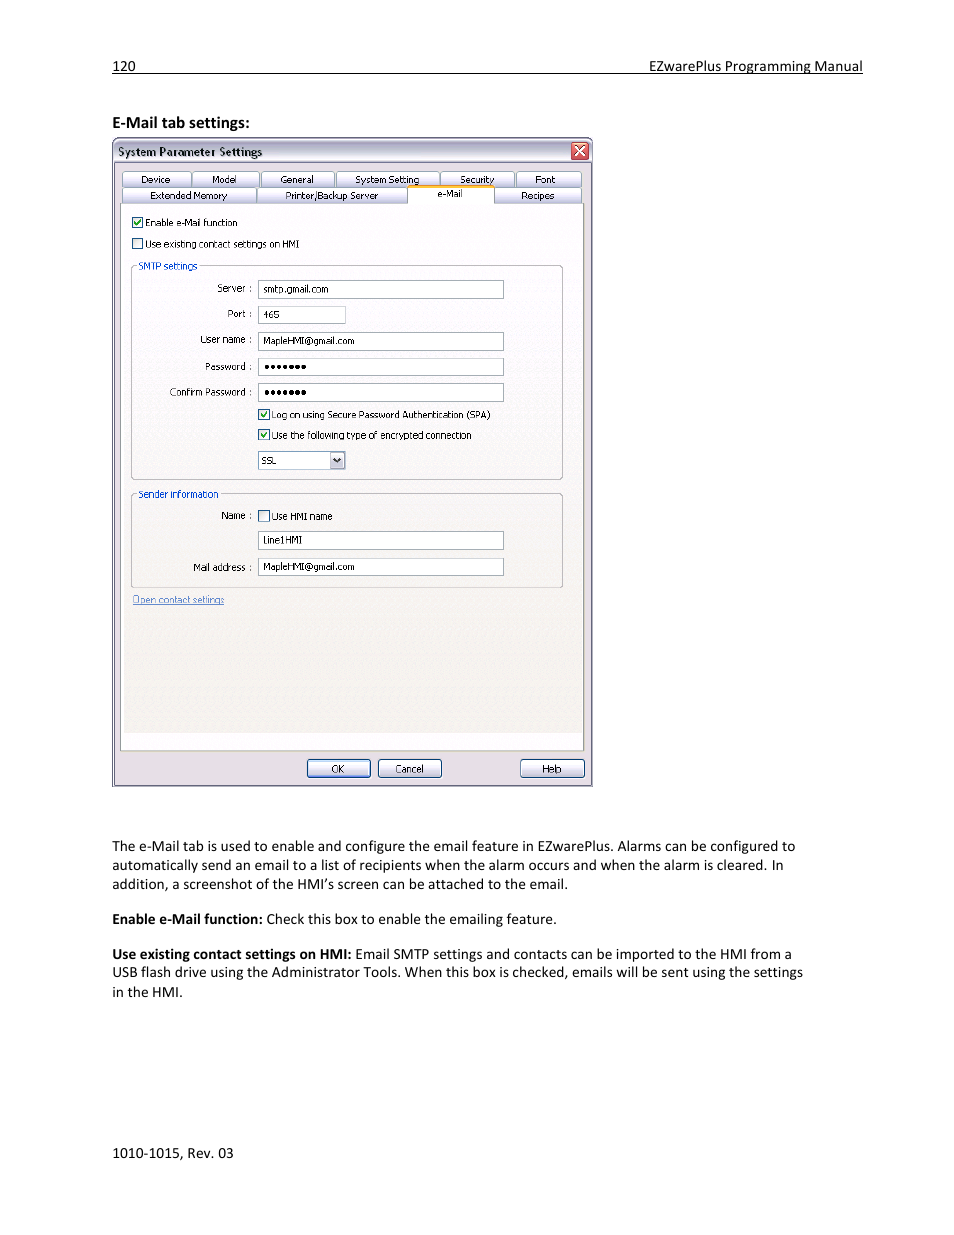The height and width of the screenshot is (1235, 954).
Task: Close the System Parameter Settings dialog
Action: pos(580,151)
